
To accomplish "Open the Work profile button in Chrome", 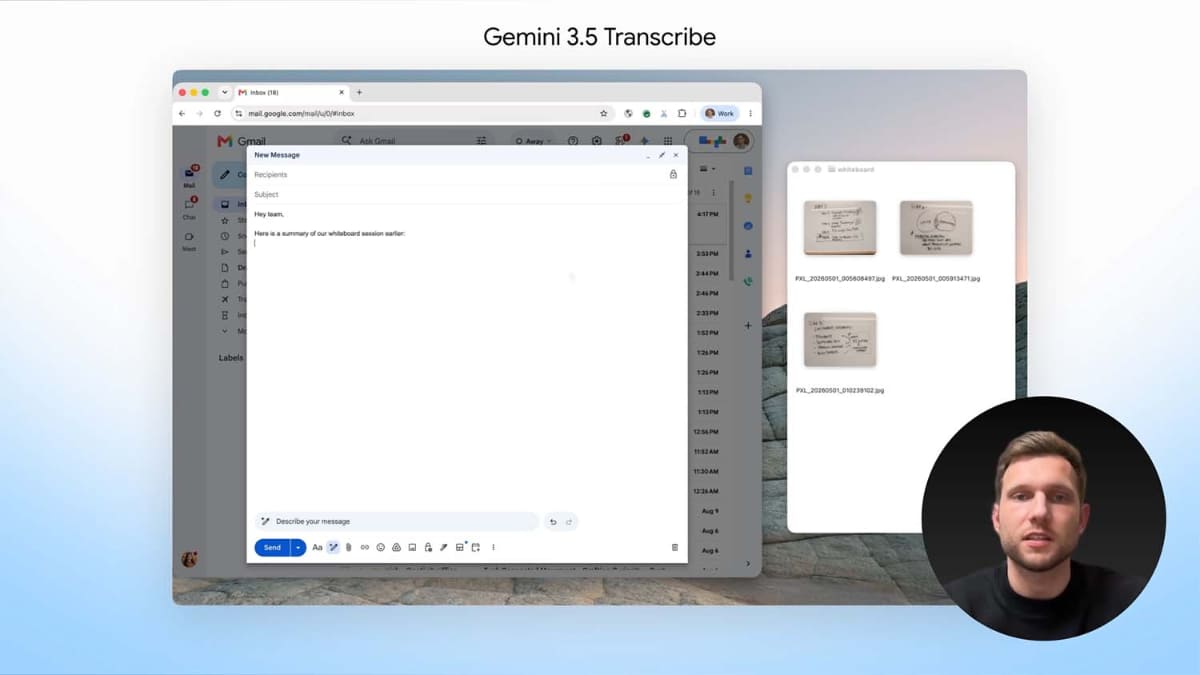I will 720,114.
